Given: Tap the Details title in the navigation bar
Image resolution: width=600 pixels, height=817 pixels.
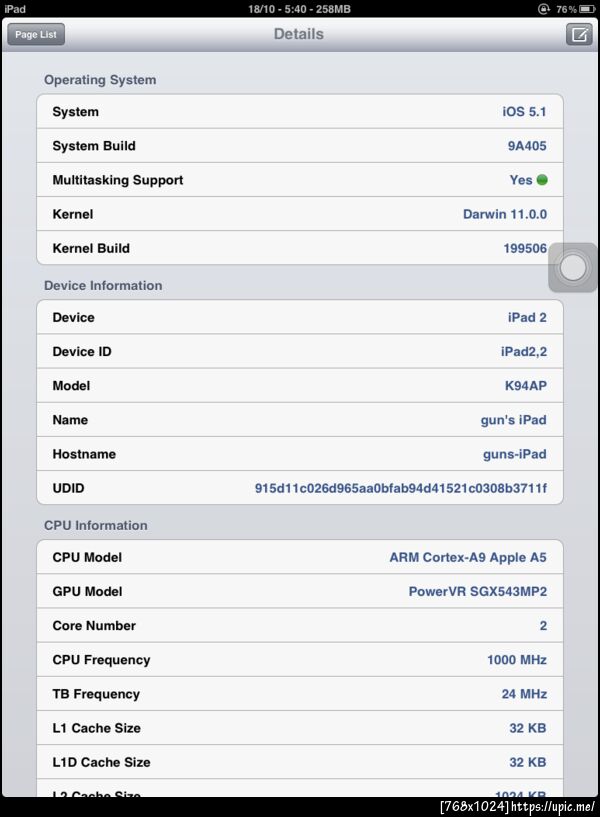Looking at the screenshot, I should coord(299,34).
